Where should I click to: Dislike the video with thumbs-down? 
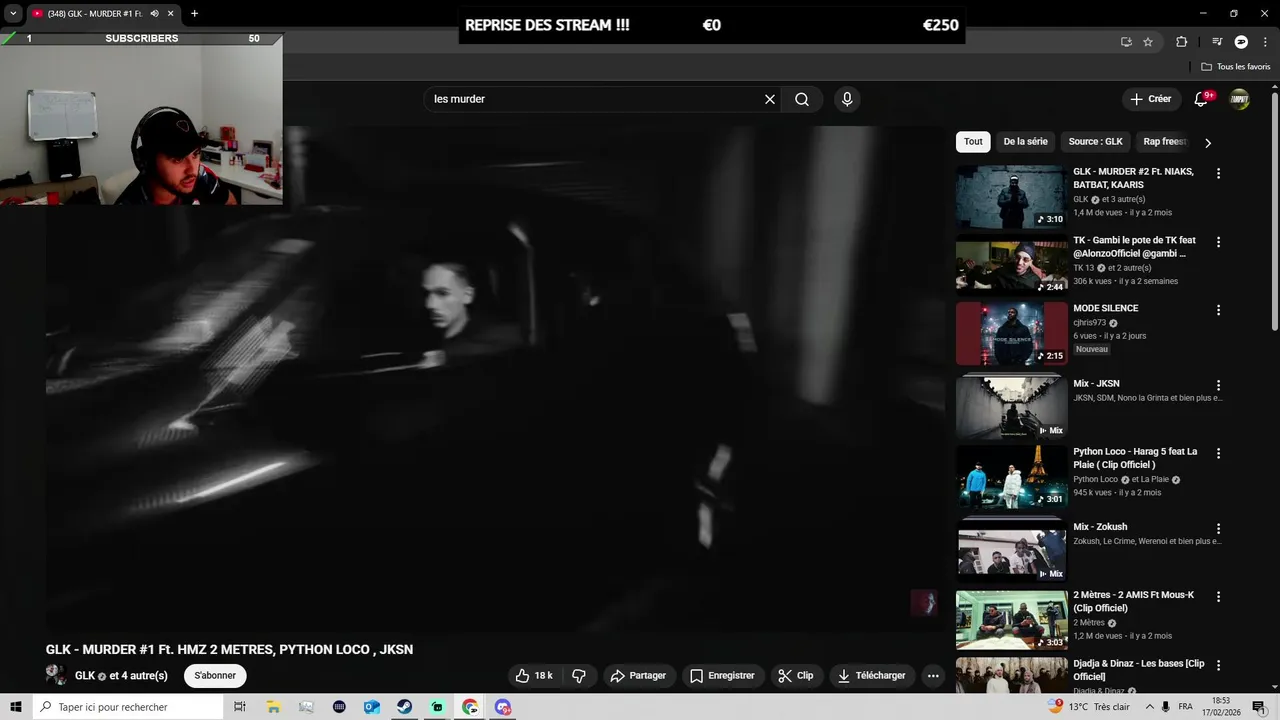[x=579, y=676]
